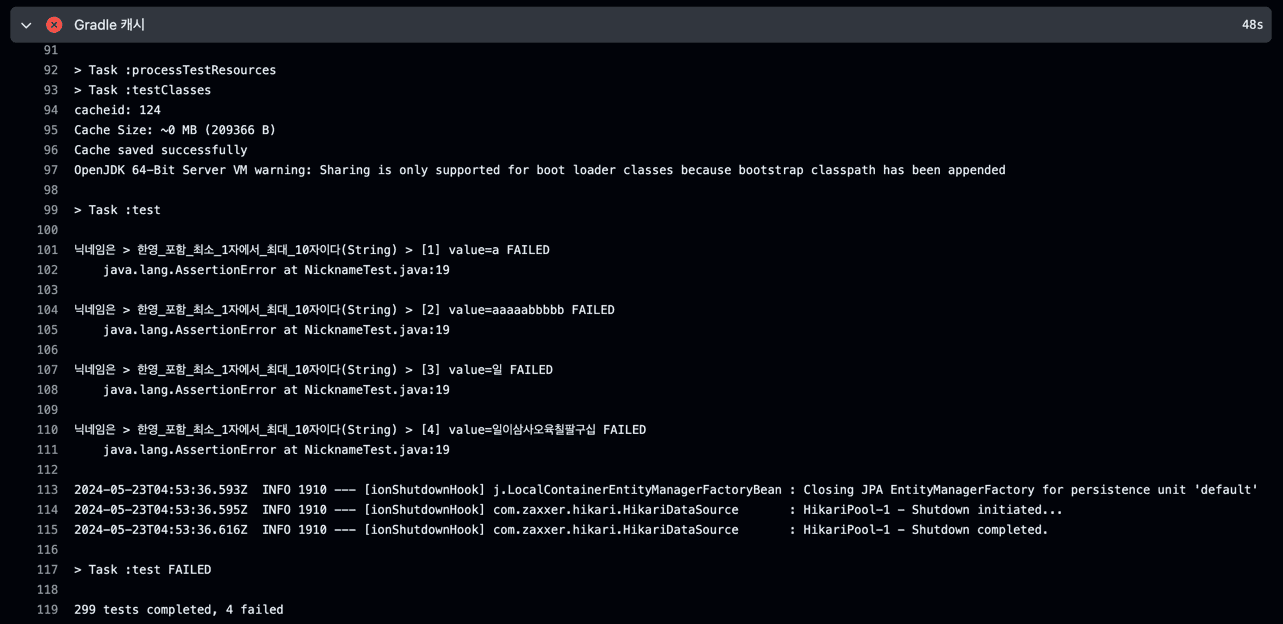This screenshot has width=1283, height=624.
Task: Select the Gradle 캐시 step title
Action: coord(109,25)
